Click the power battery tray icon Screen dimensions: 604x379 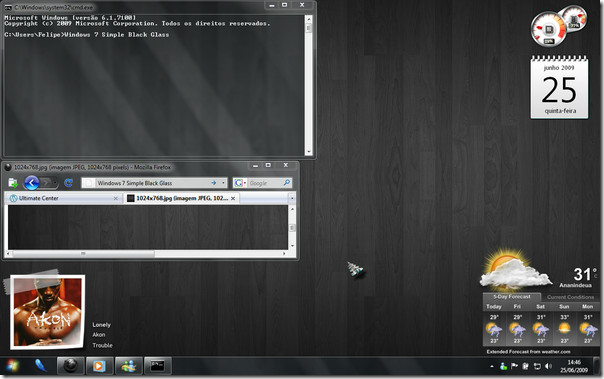(525, 366)
